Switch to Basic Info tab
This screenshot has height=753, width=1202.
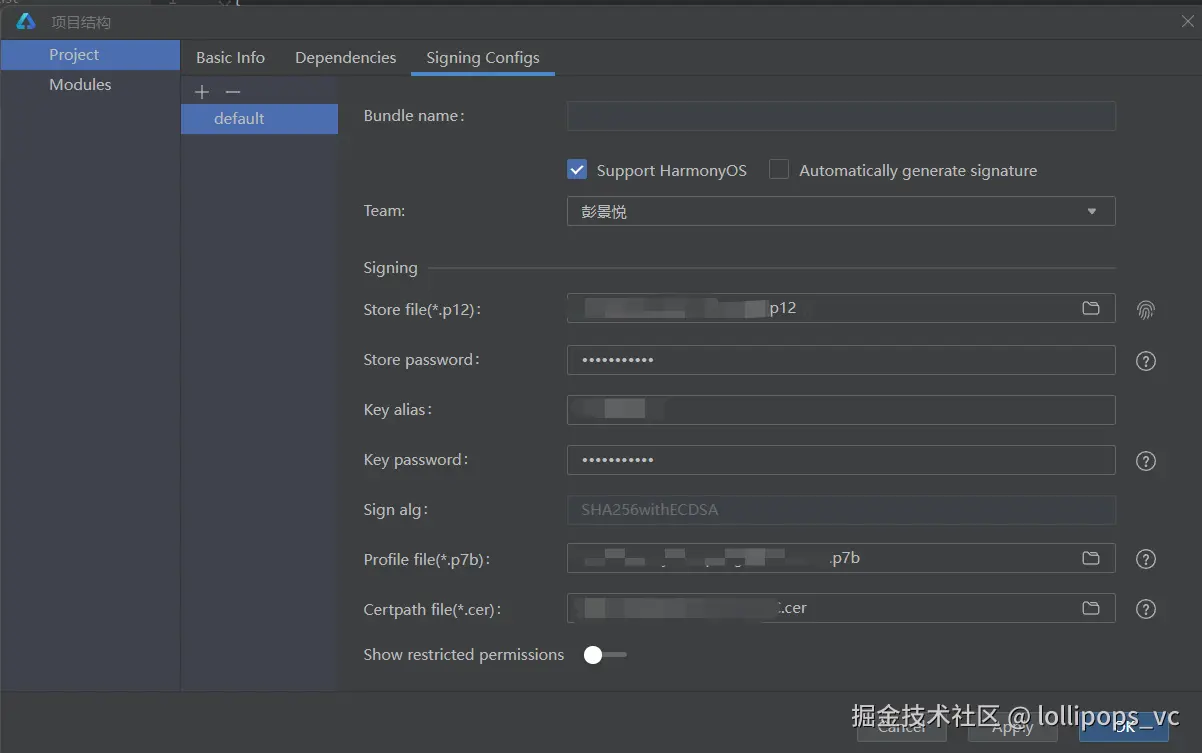point(230,57)
